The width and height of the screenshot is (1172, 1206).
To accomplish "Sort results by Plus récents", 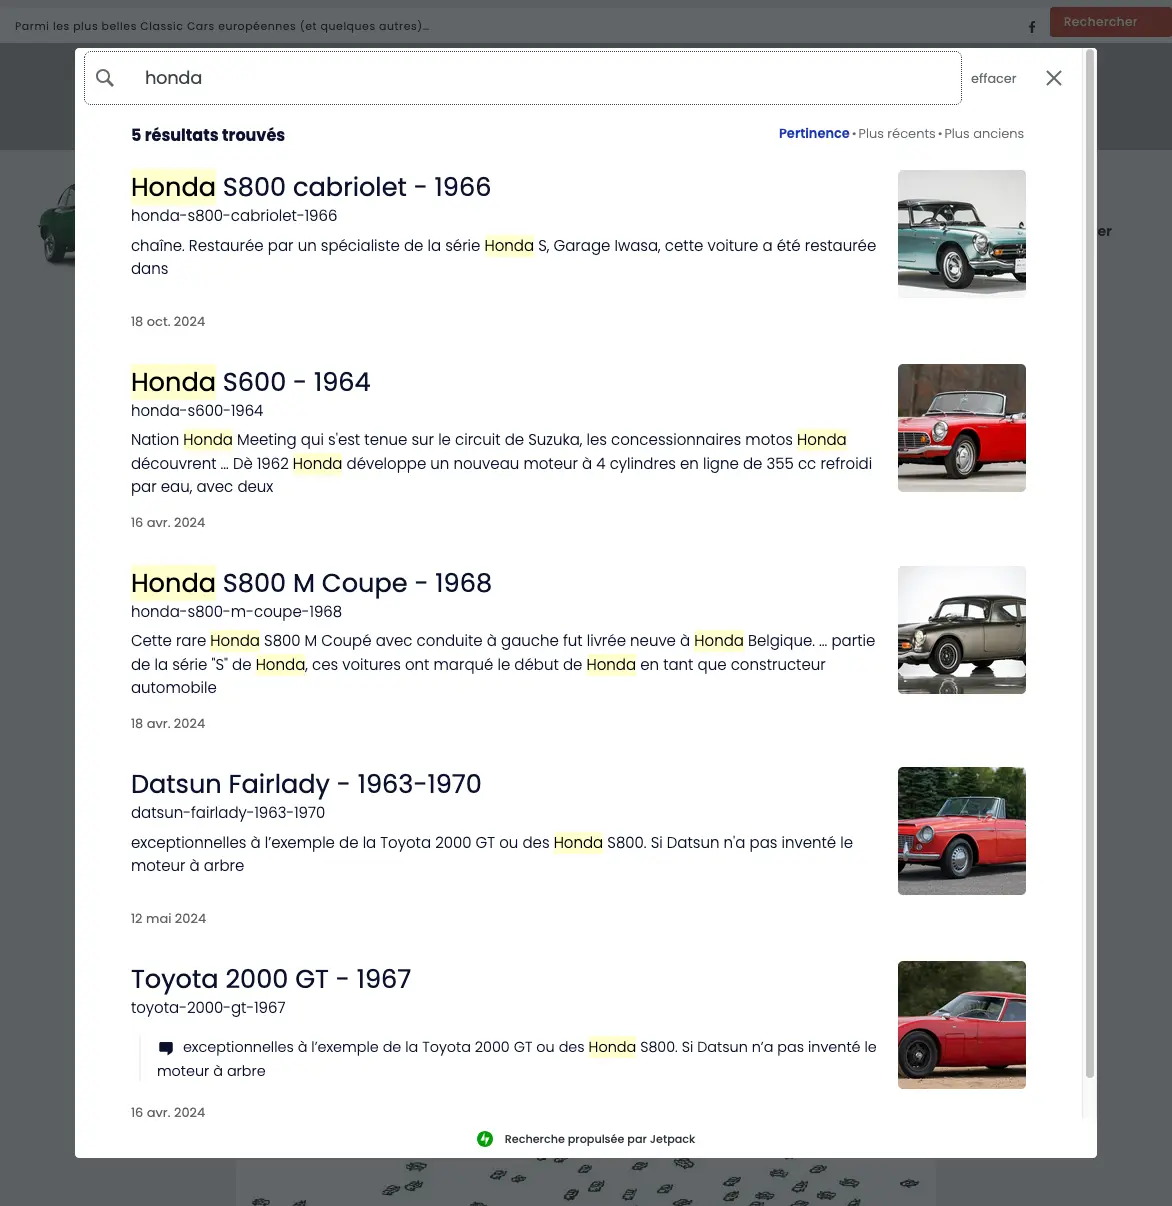I will [897, 133].
